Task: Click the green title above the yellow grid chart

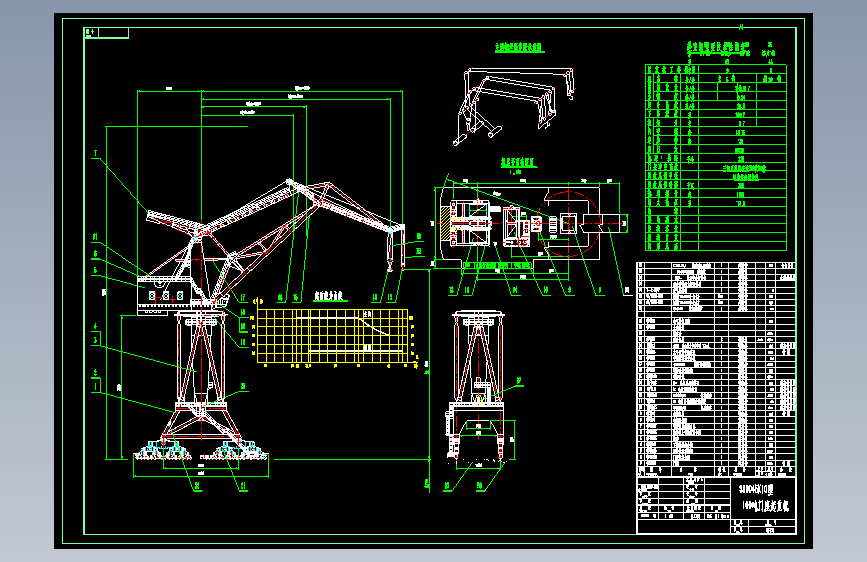Action: pos(329,296)
